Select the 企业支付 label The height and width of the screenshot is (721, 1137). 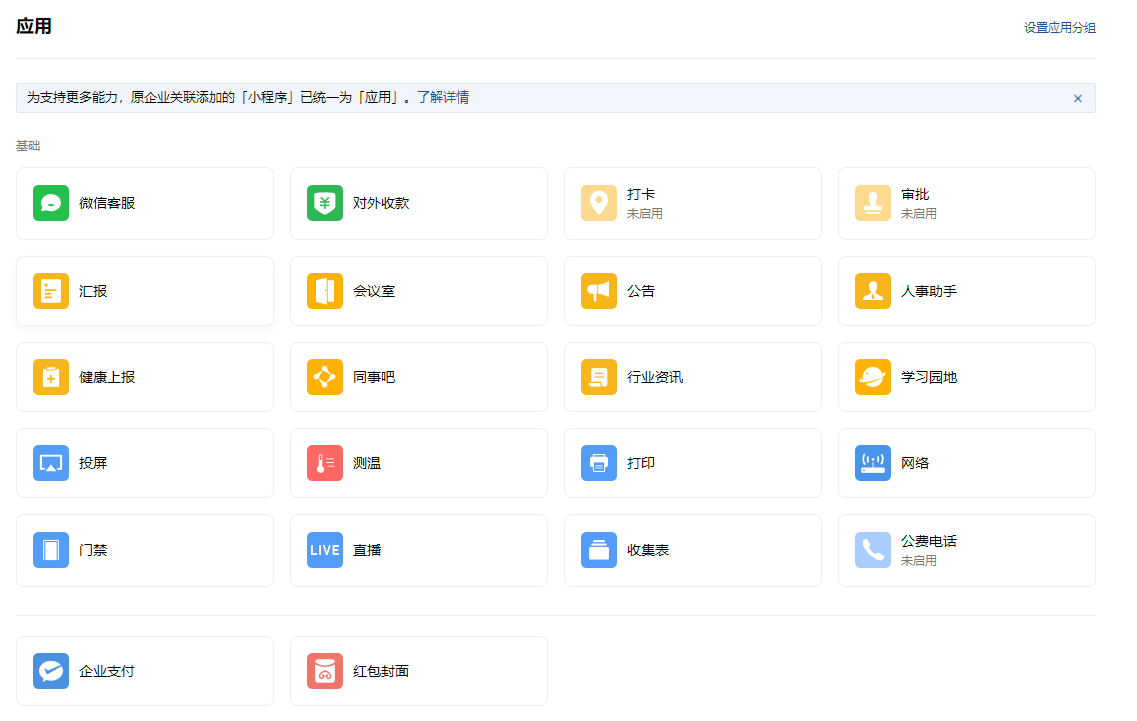pos(107,671)
